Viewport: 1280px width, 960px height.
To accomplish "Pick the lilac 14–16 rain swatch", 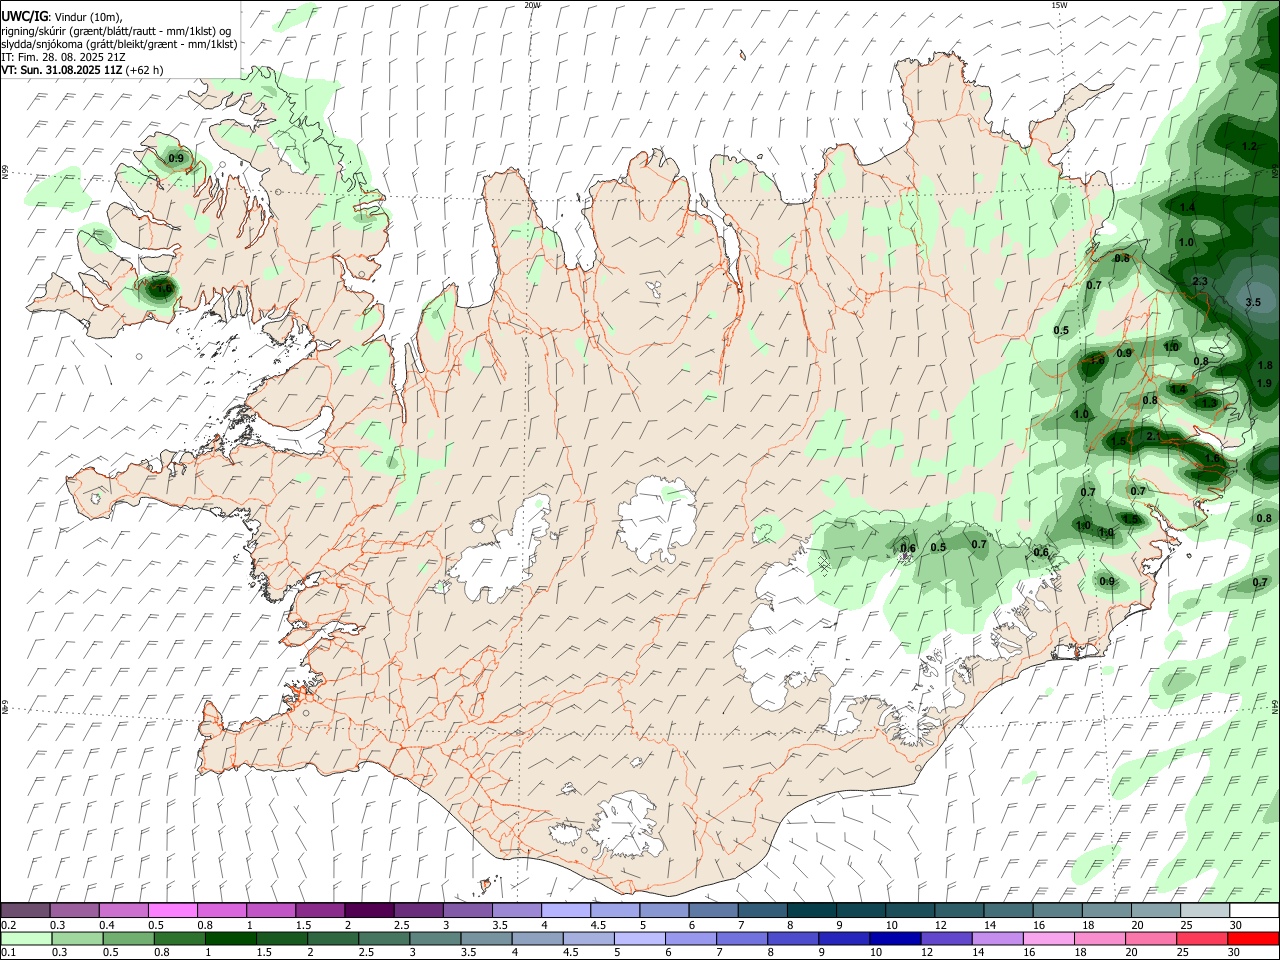I will click(x=996, y=939).
